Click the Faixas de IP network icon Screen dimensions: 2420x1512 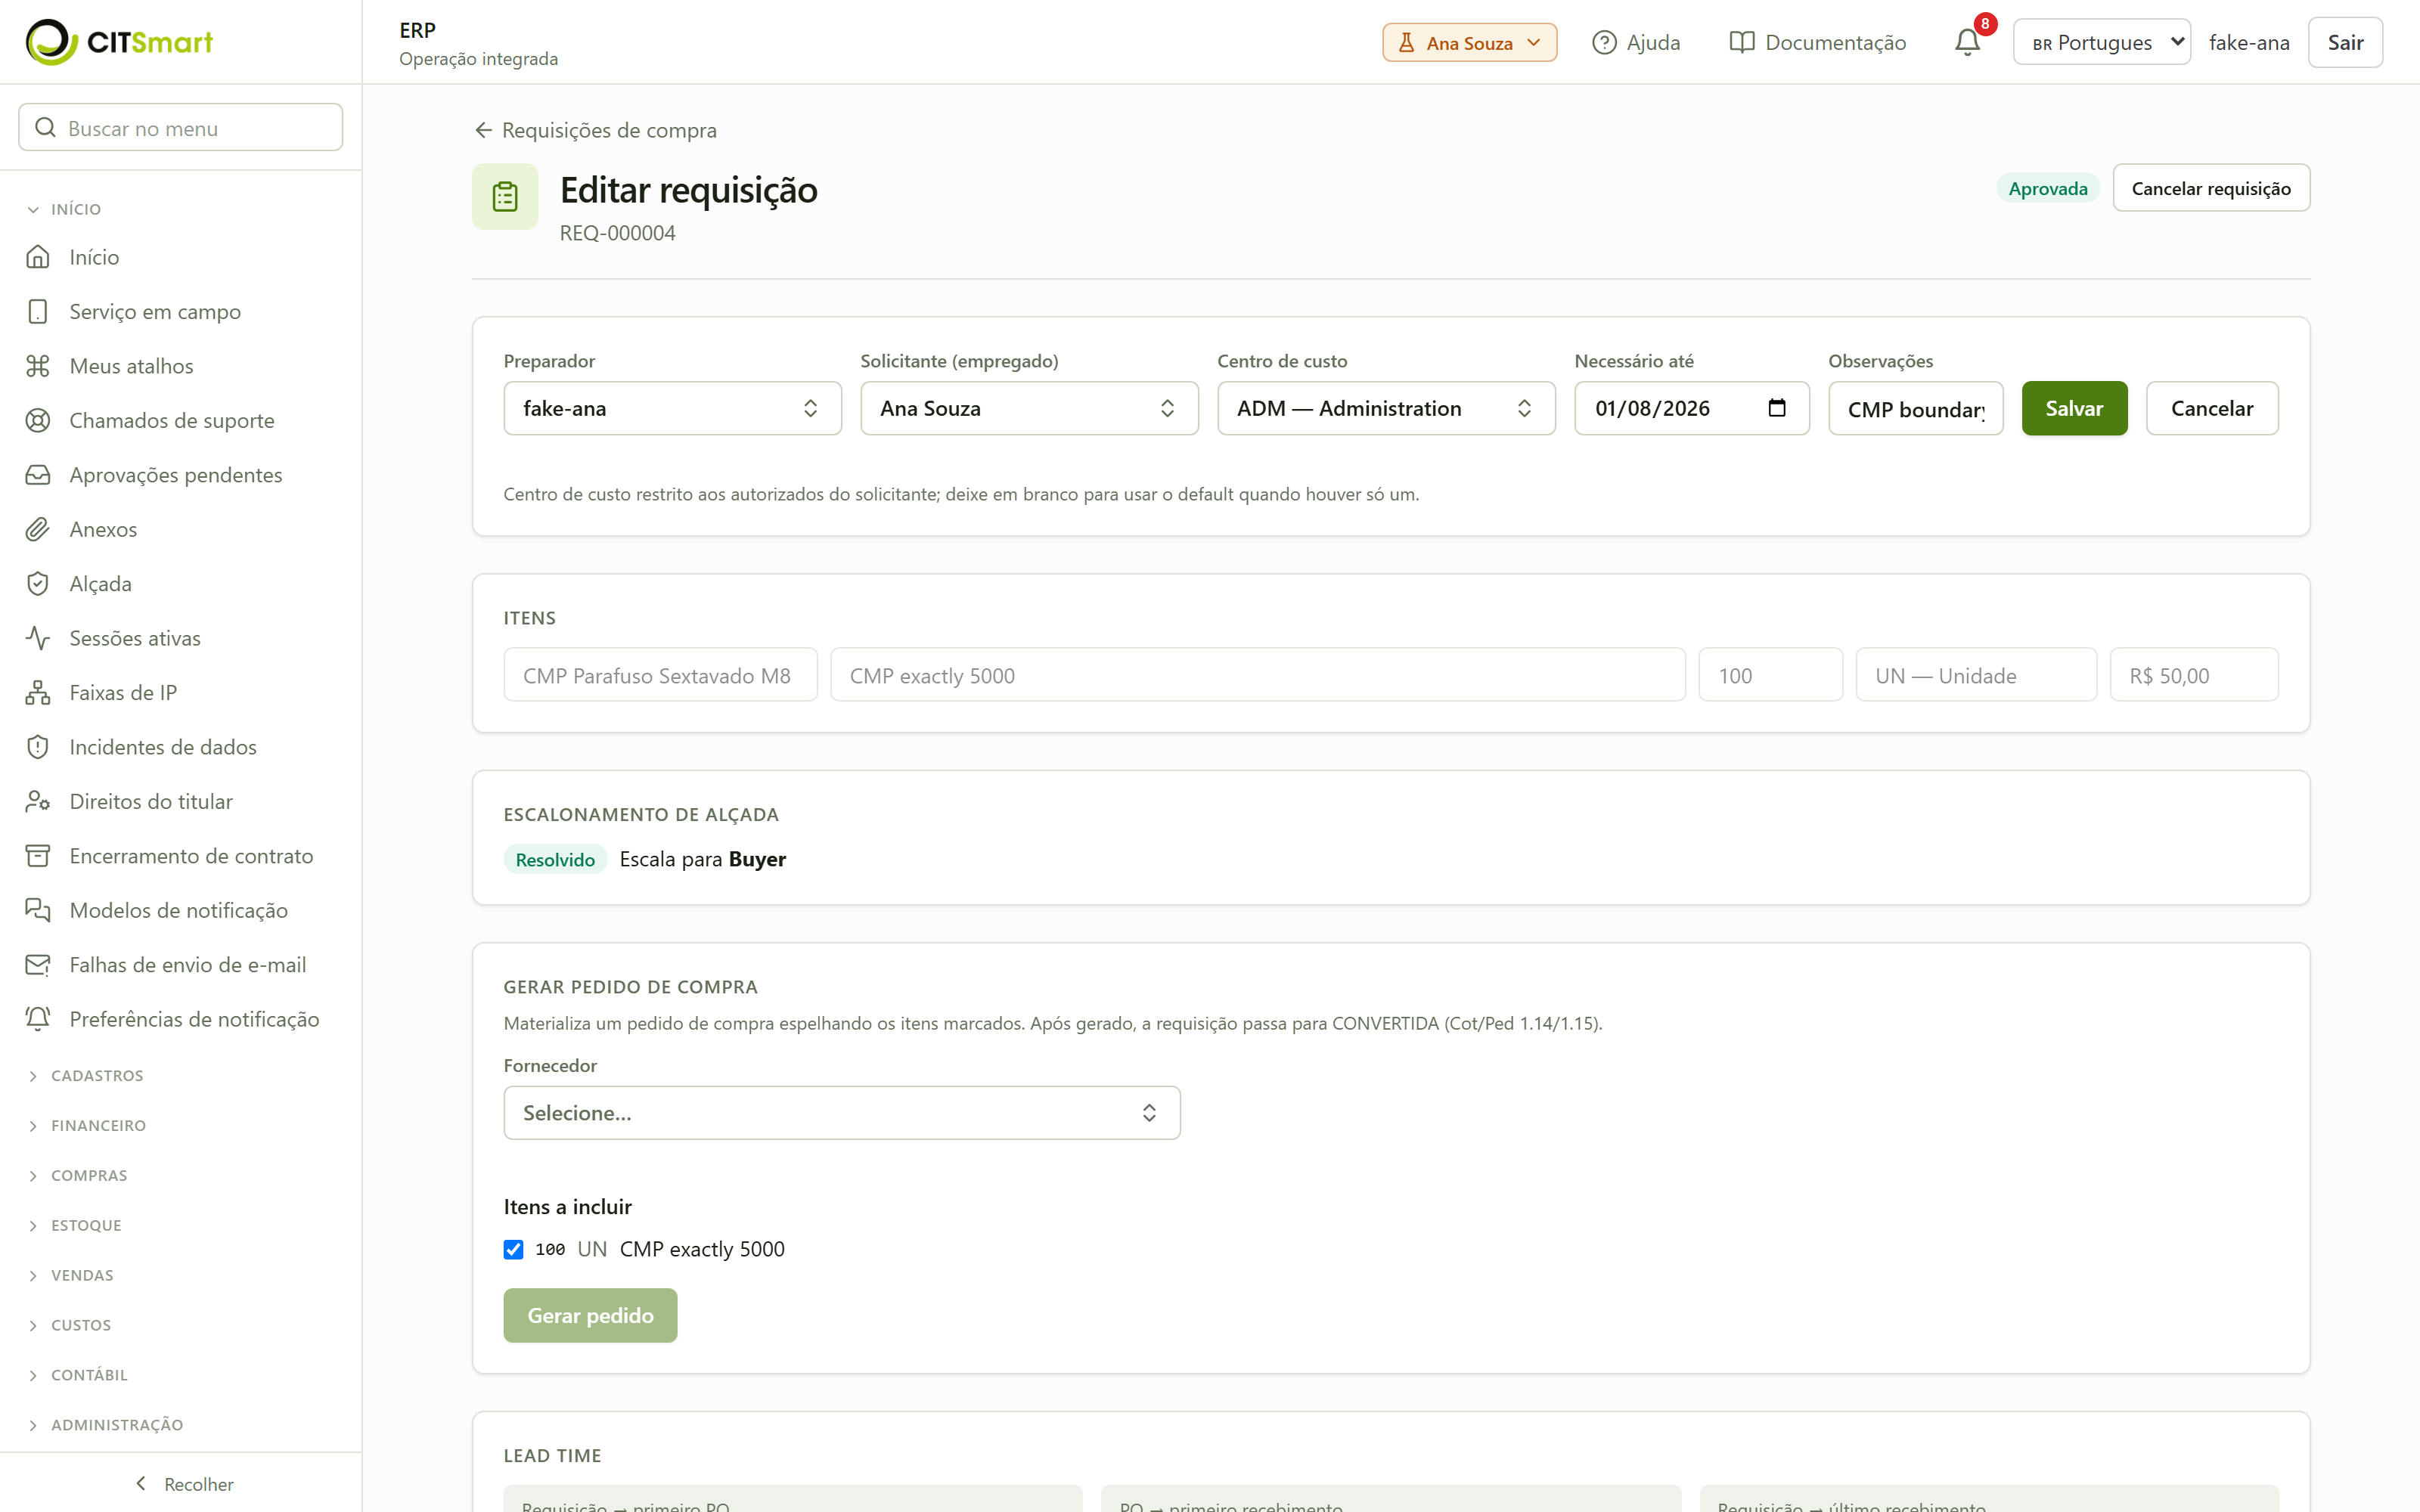pos(38,693)
